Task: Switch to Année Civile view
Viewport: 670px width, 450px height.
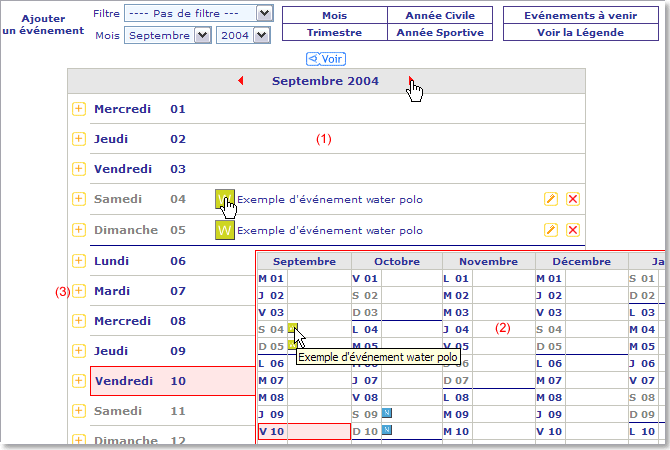Action: click(440, 15)
